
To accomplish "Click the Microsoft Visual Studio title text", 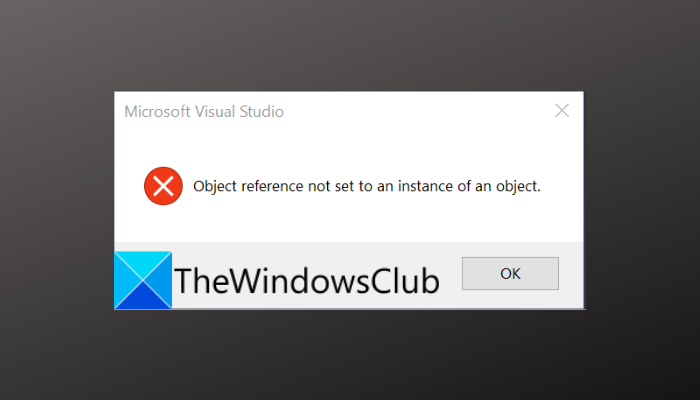I will click(x=204, y=112).
